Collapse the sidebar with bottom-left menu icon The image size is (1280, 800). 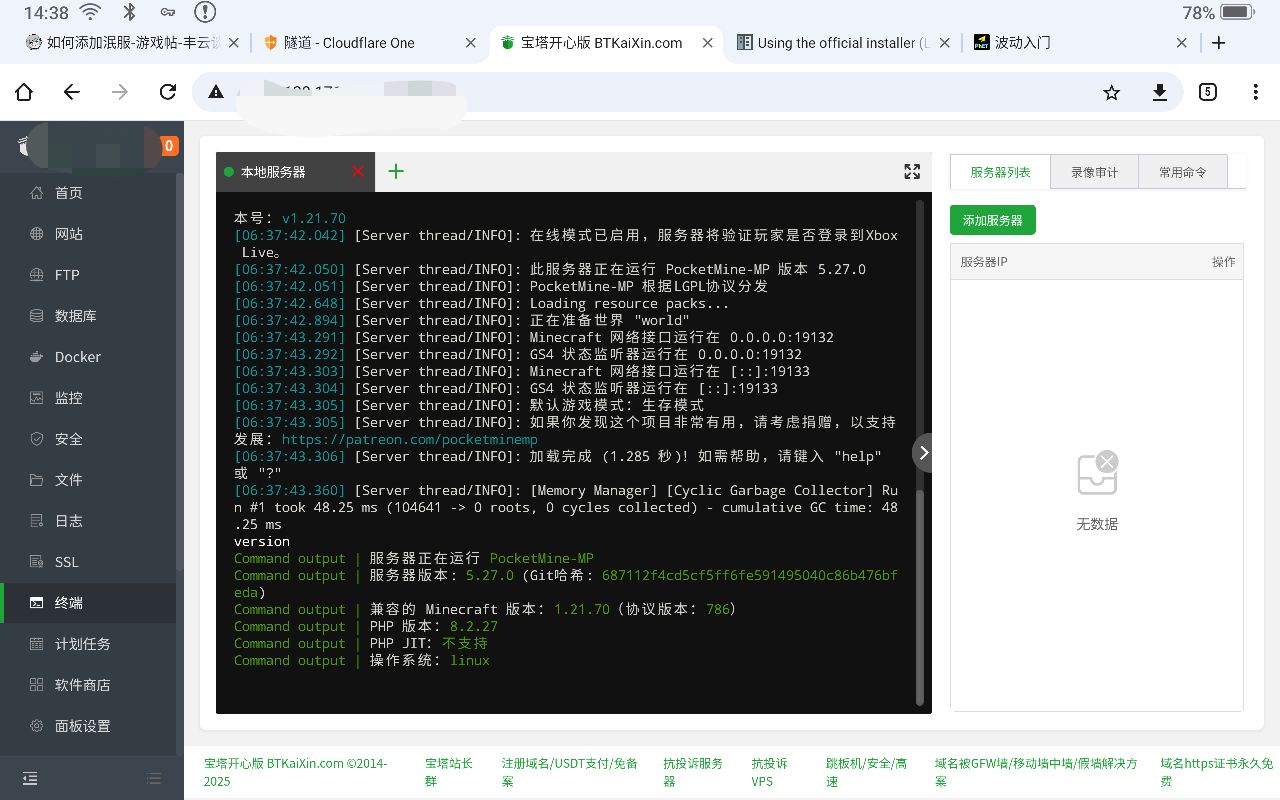pyautogui.click(x=30, y=778)
